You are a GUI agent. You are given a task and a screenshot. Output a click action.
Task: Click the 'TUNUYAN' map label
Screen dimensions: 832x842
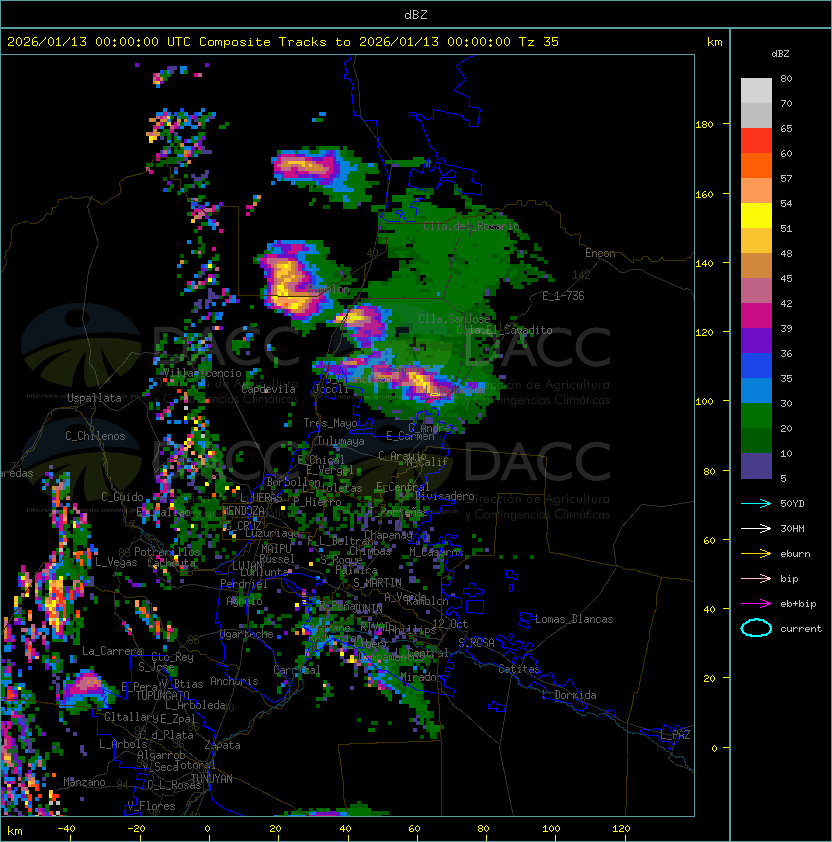pyautogui.click(x=212, y=779)
